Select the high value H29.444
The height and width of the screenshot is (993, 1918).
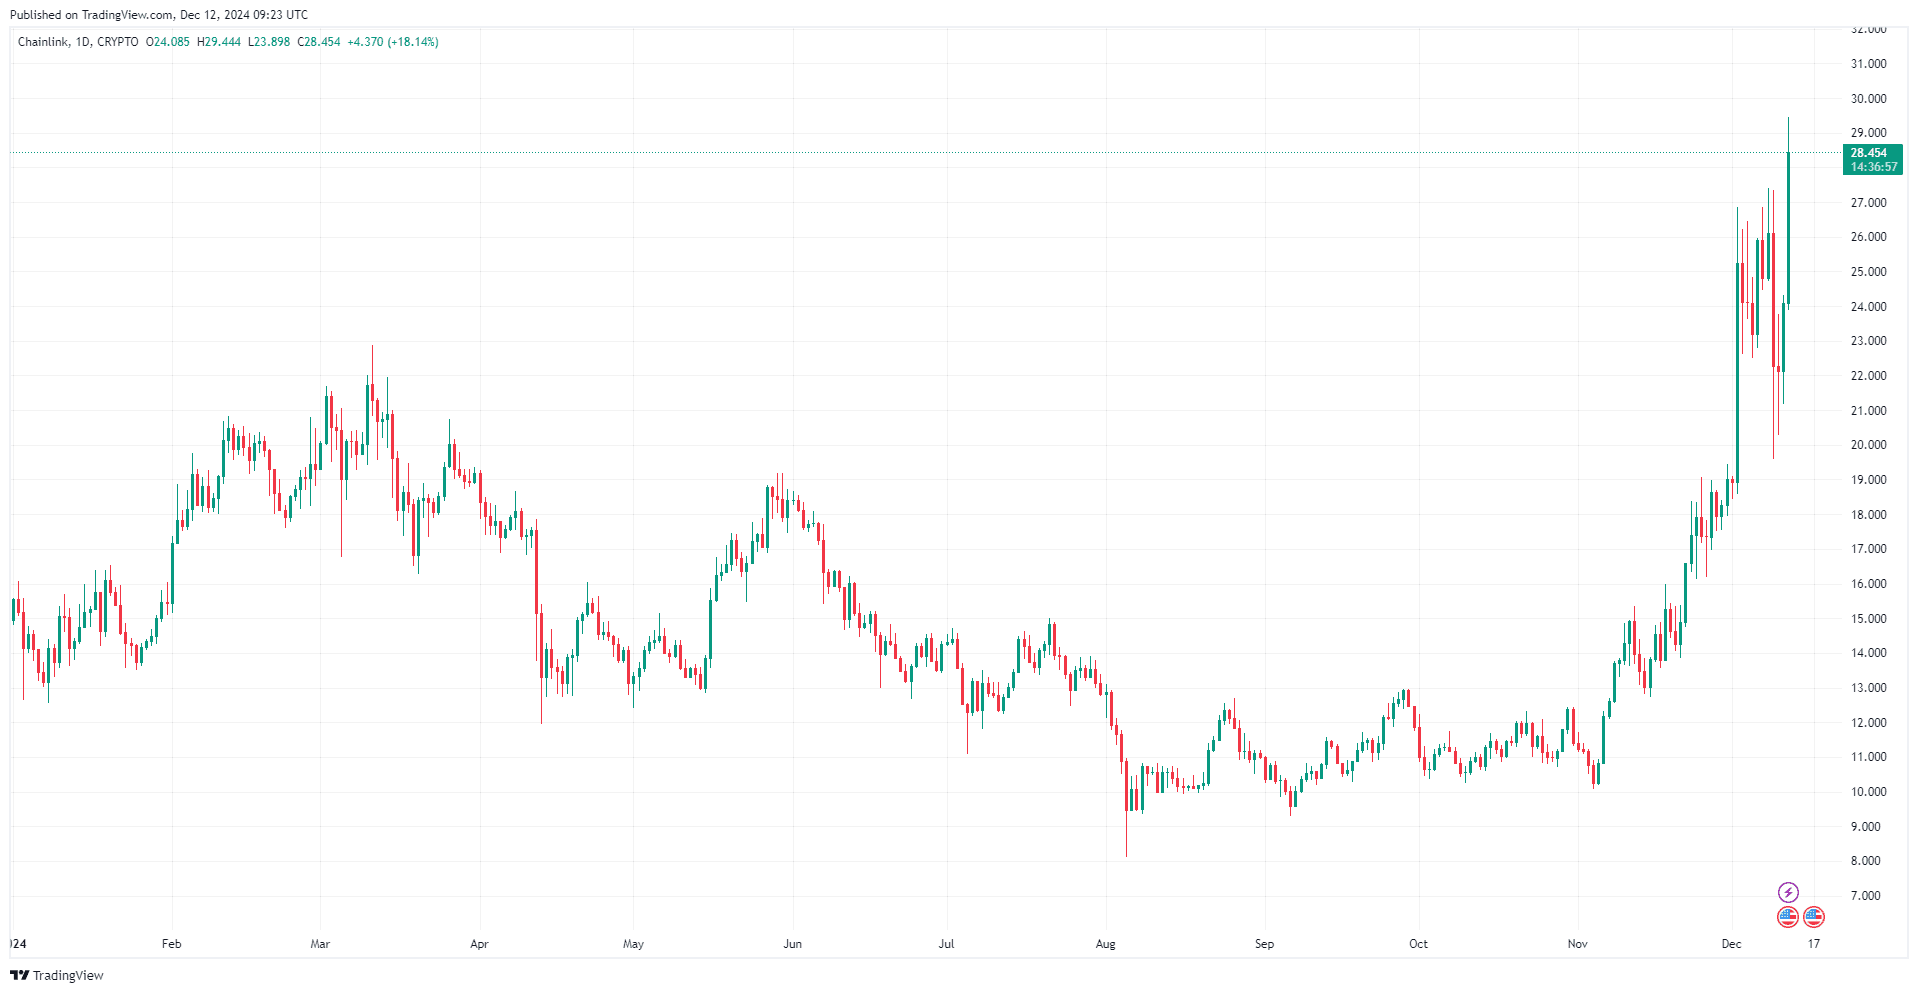tap(219, 42)
